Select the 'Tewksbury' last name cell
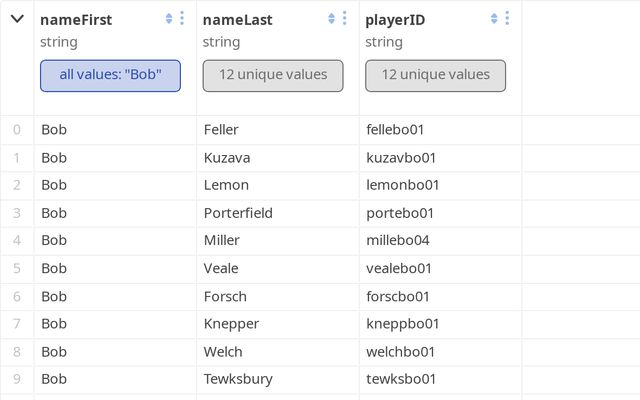Viewport: 640px width, 400px height. point(237,379)
